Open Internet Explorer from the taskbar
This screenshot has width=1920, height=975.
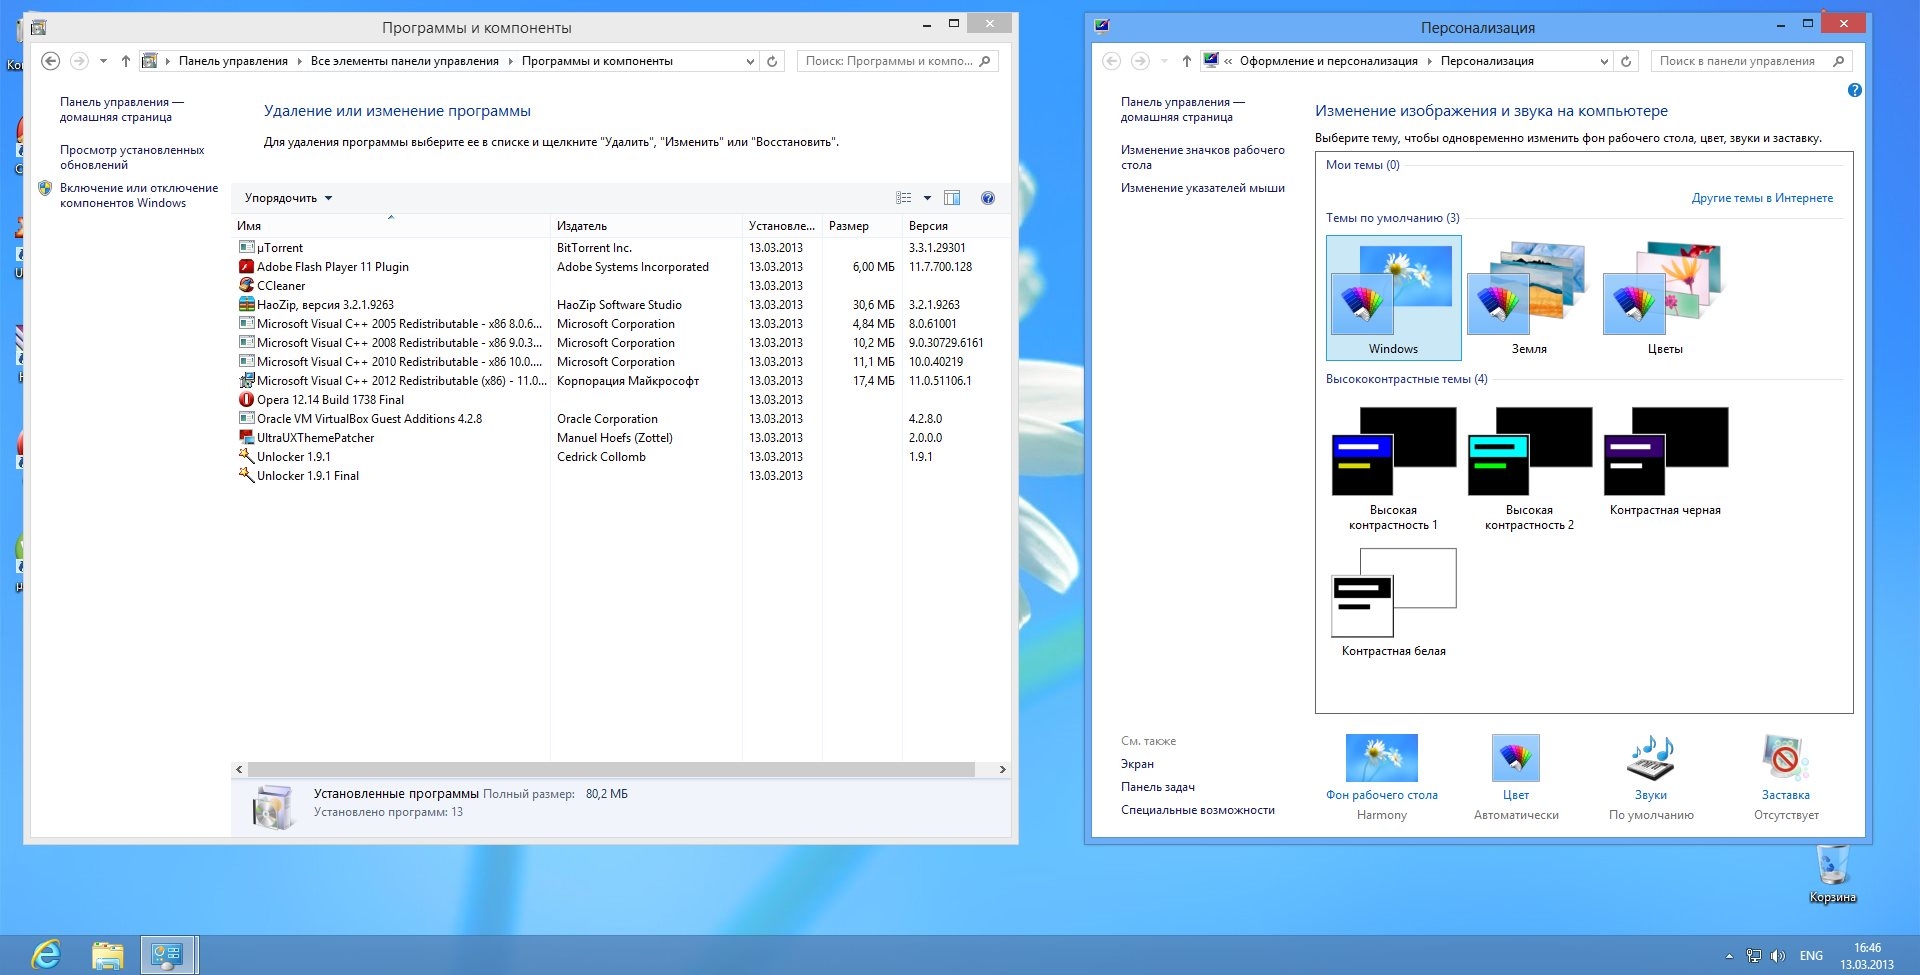pyautogui.click(x=45, y=955)
